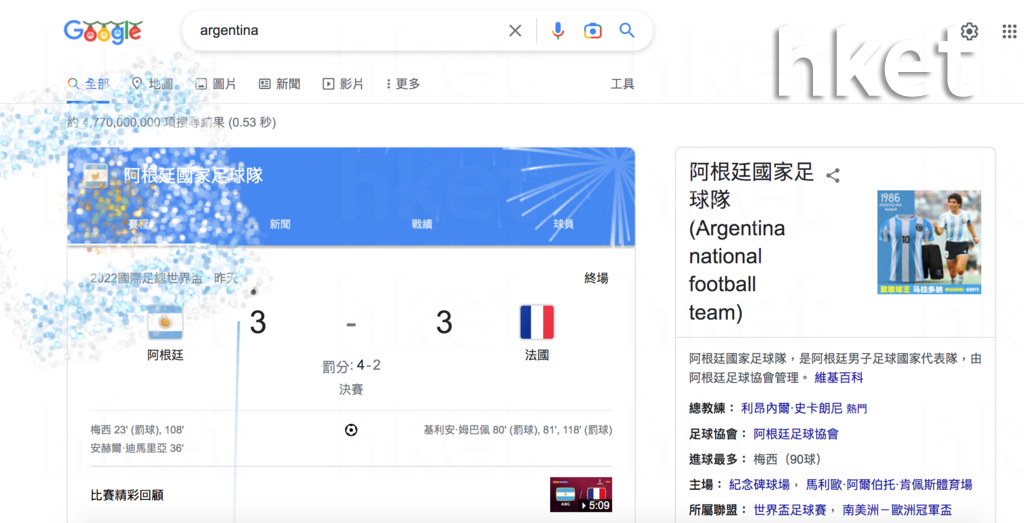Click the 比賽精彩回顧 heading
Viewport: 1024px width, 523px height.
point(127,495)
